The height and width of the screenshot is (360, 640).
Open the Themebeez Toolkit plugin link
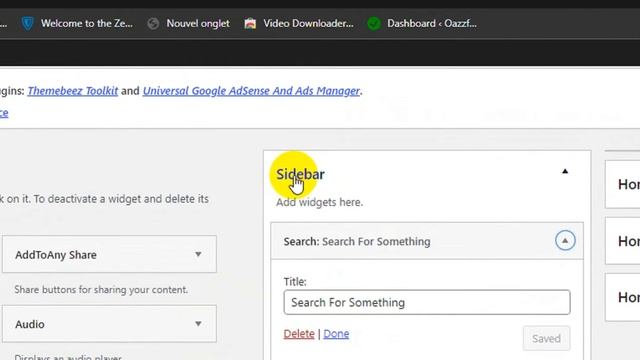click(73, 91)
